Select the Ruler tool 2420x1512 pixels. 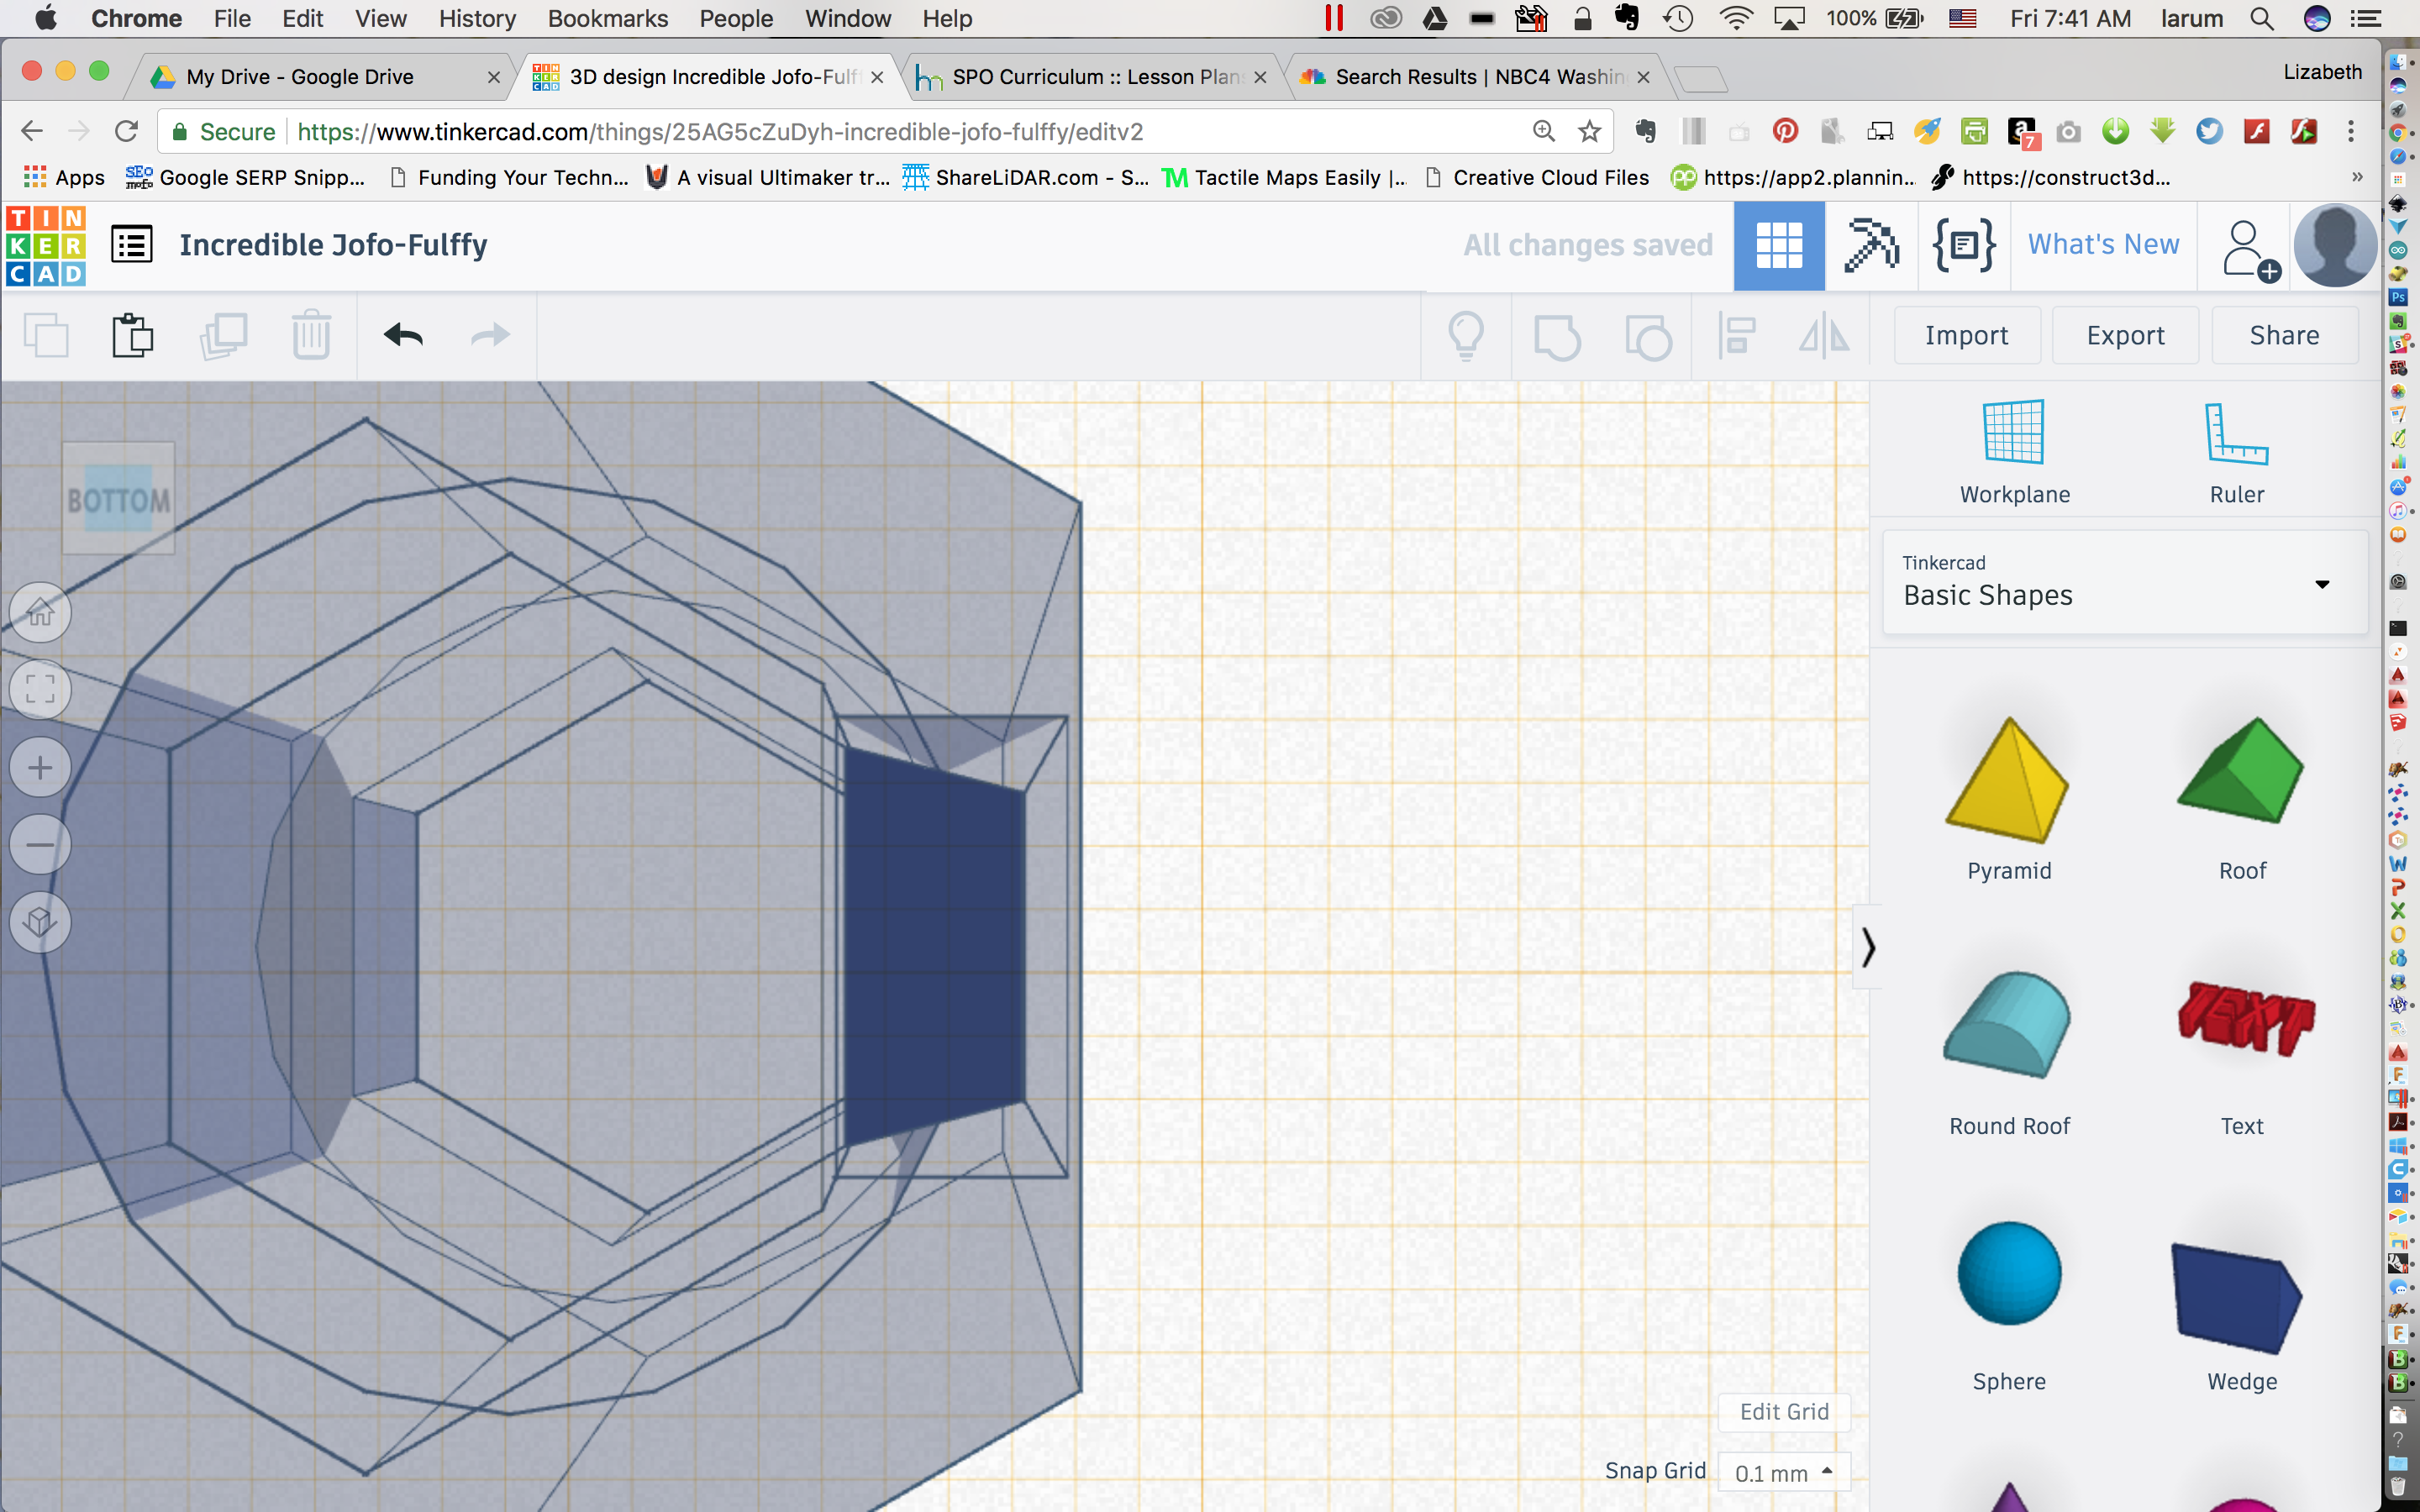pos(2237,452)
